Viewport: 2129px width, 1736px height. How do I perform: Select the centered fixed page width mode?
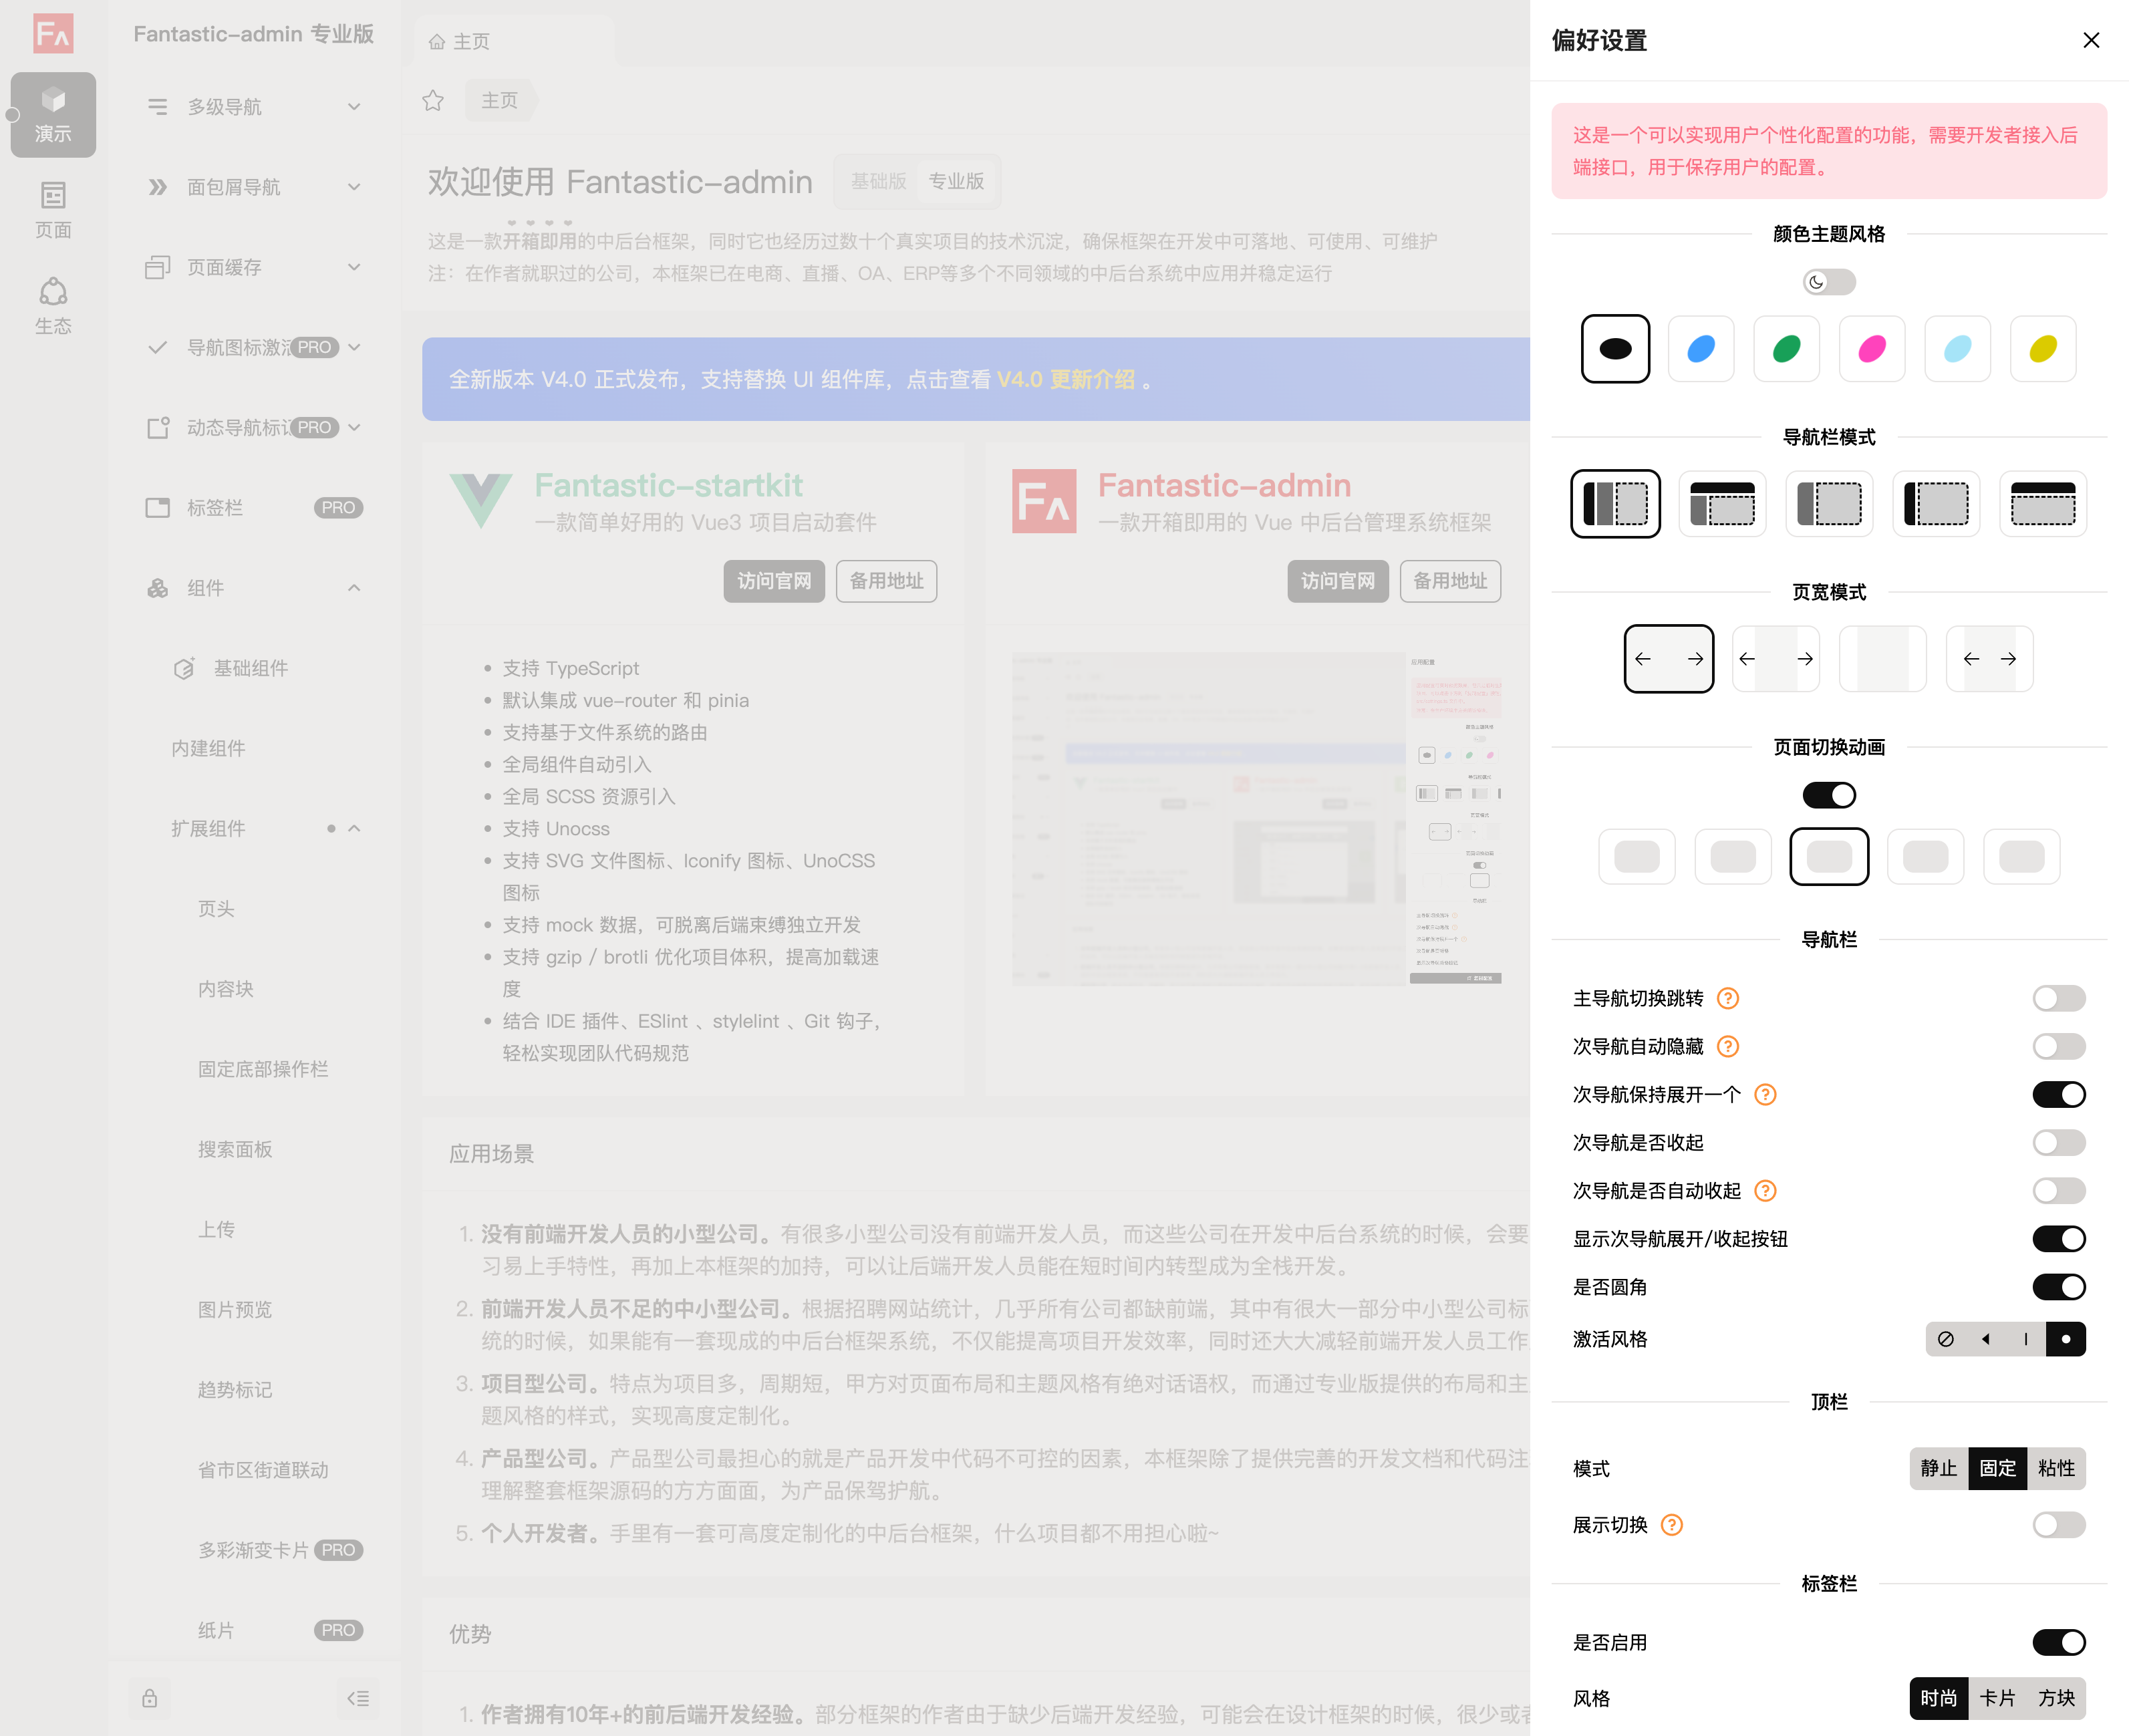(x=1883, y=658)
